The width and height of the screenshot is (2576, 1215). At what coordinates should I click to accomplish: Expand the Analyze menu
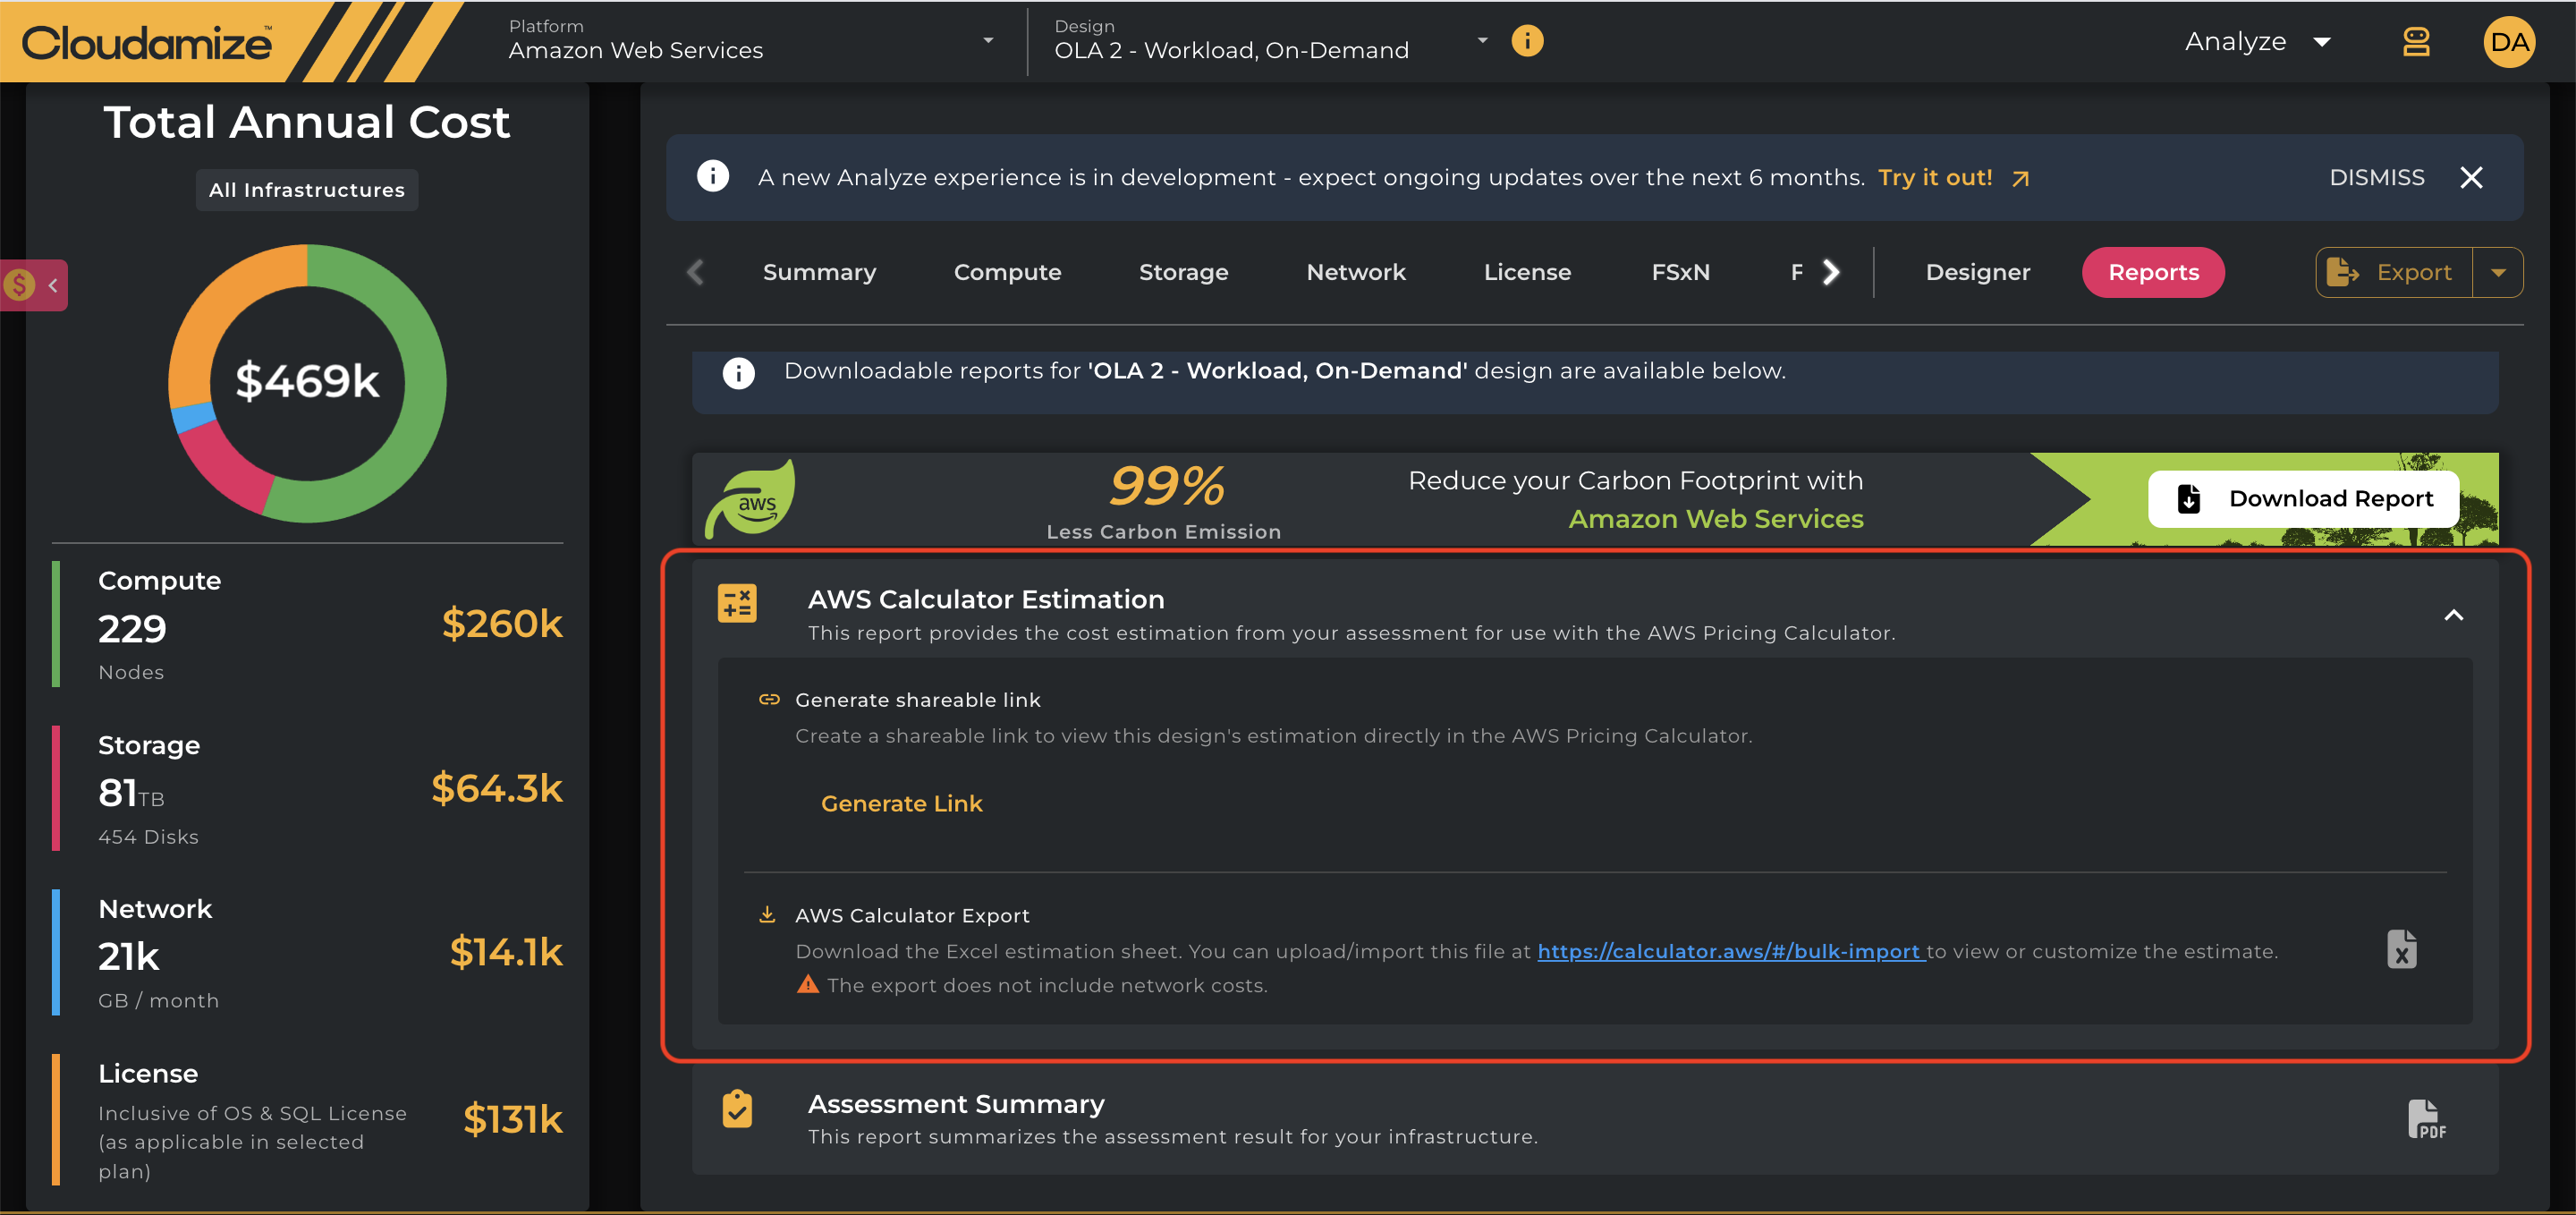point(2257,42)
